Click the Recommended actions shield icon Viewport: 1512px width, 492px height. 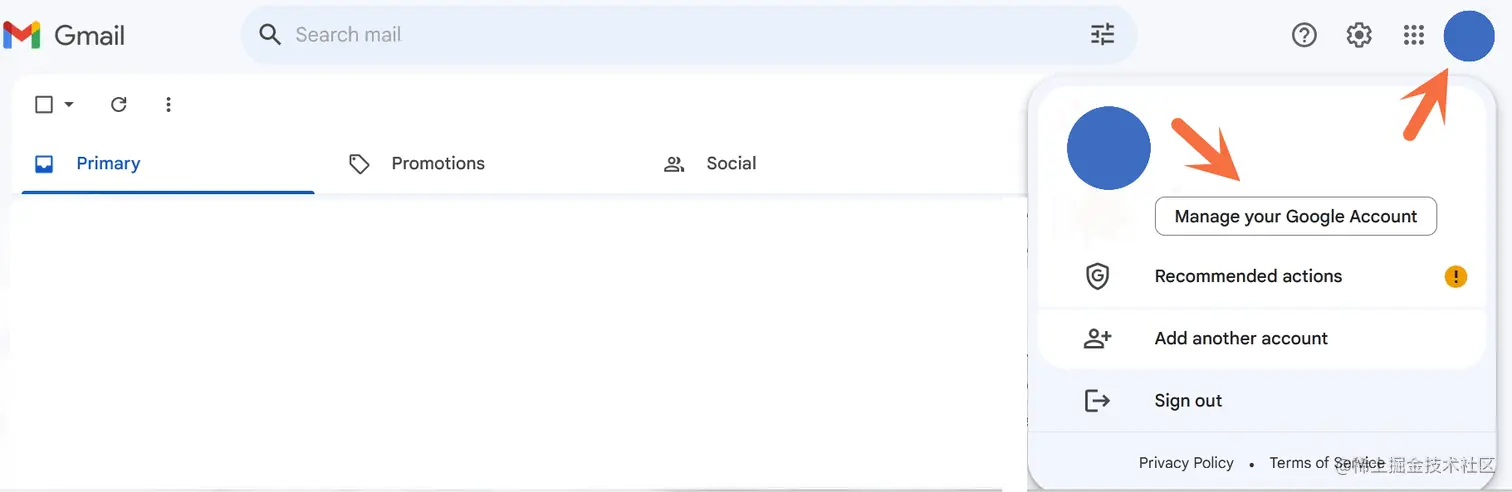(1098, 276)
